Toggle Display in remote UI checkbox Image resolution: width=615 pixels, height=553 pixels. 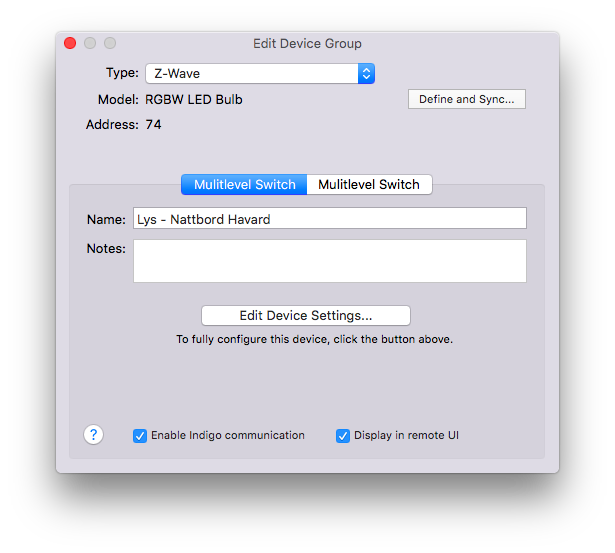(x=343, y=436)
